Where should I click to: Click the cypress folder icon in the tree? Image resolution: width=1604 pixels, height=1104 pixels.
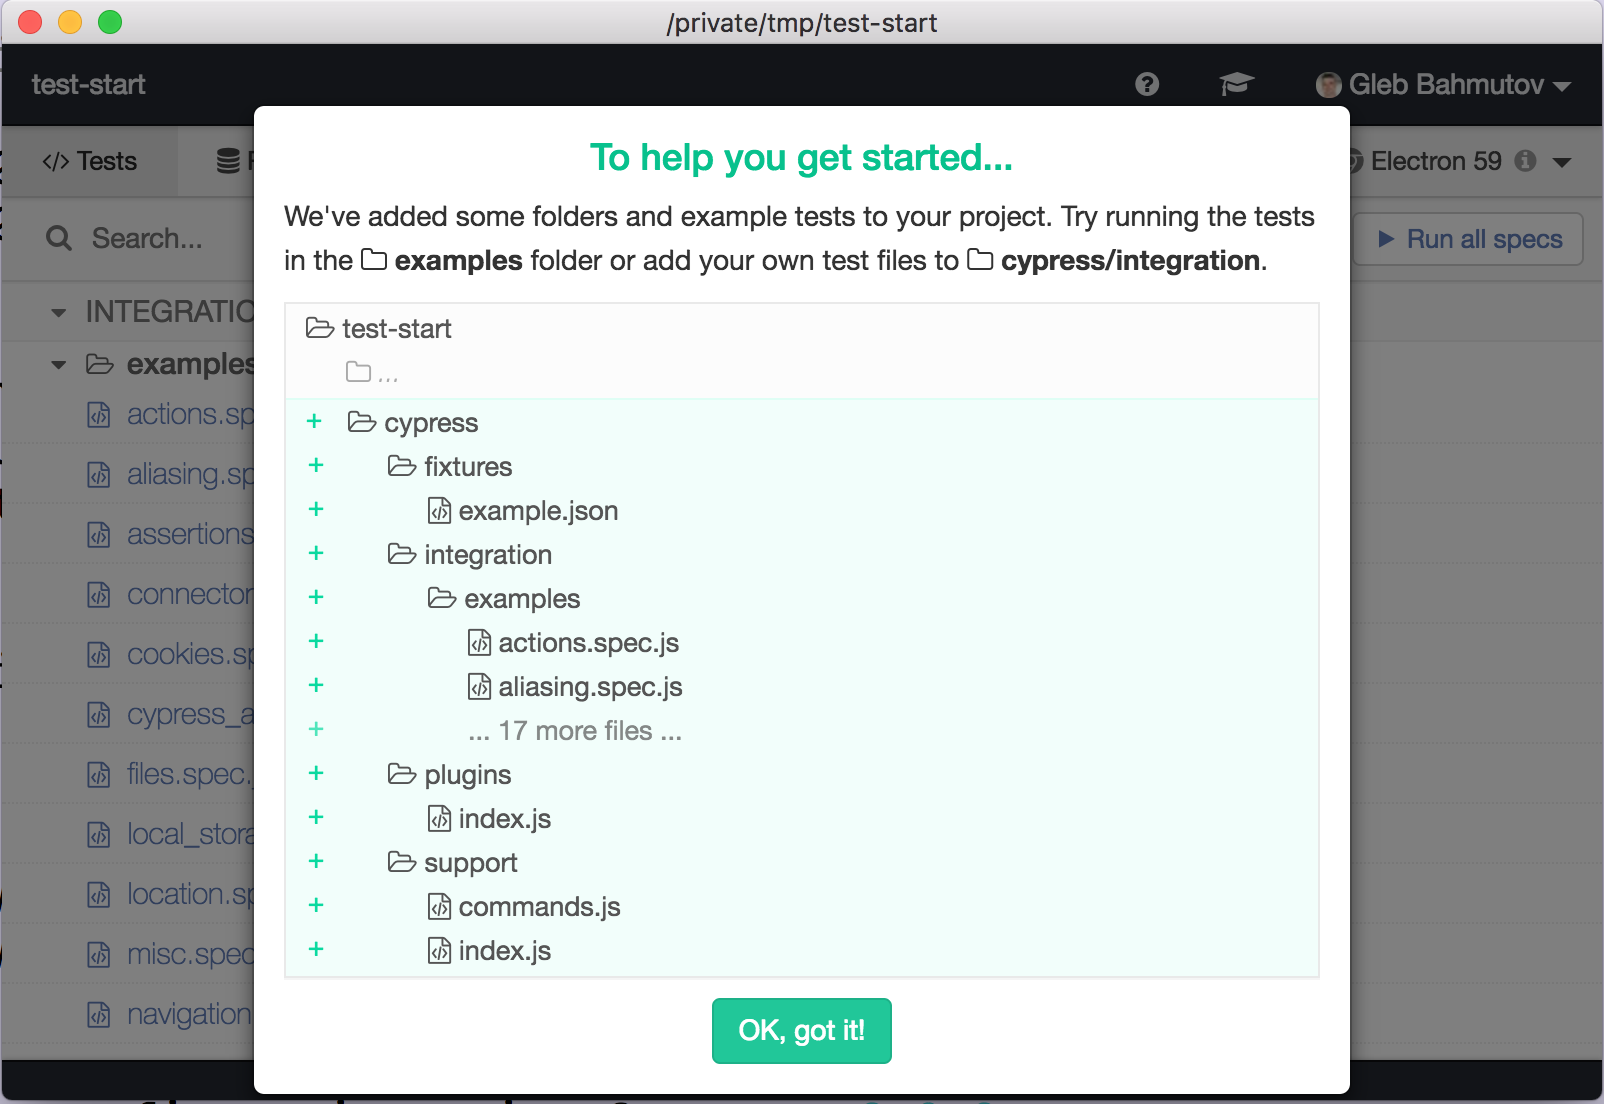click(x=361, y=423)
